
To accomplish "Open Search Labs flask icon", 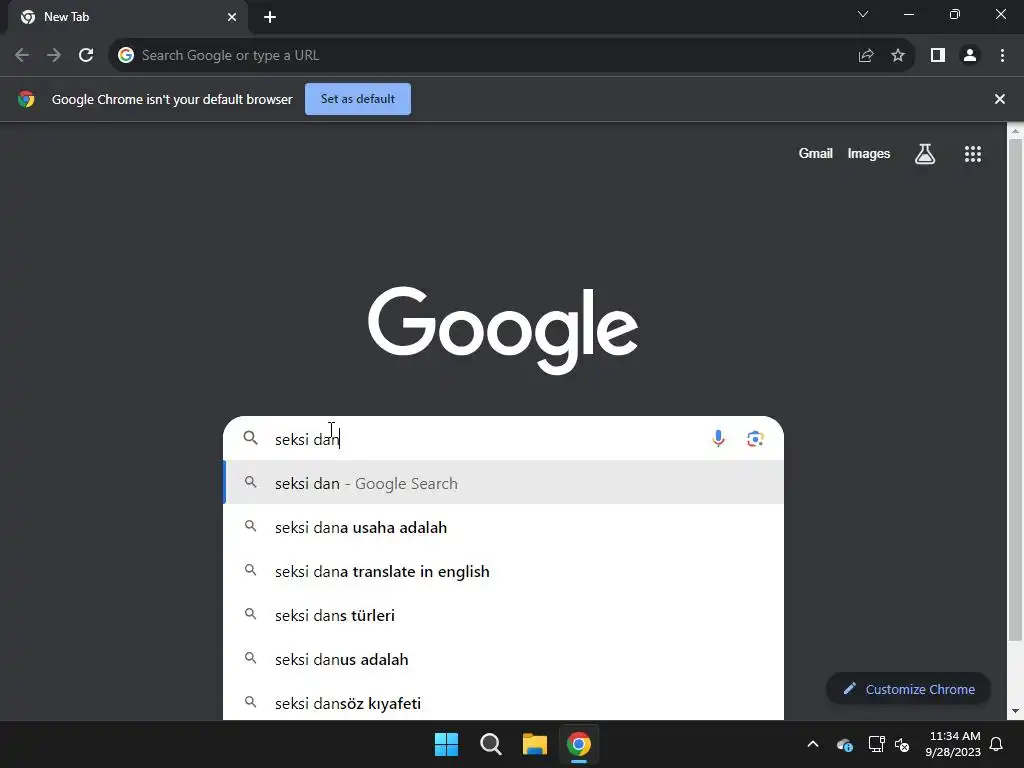I will (x=925, y=154).
